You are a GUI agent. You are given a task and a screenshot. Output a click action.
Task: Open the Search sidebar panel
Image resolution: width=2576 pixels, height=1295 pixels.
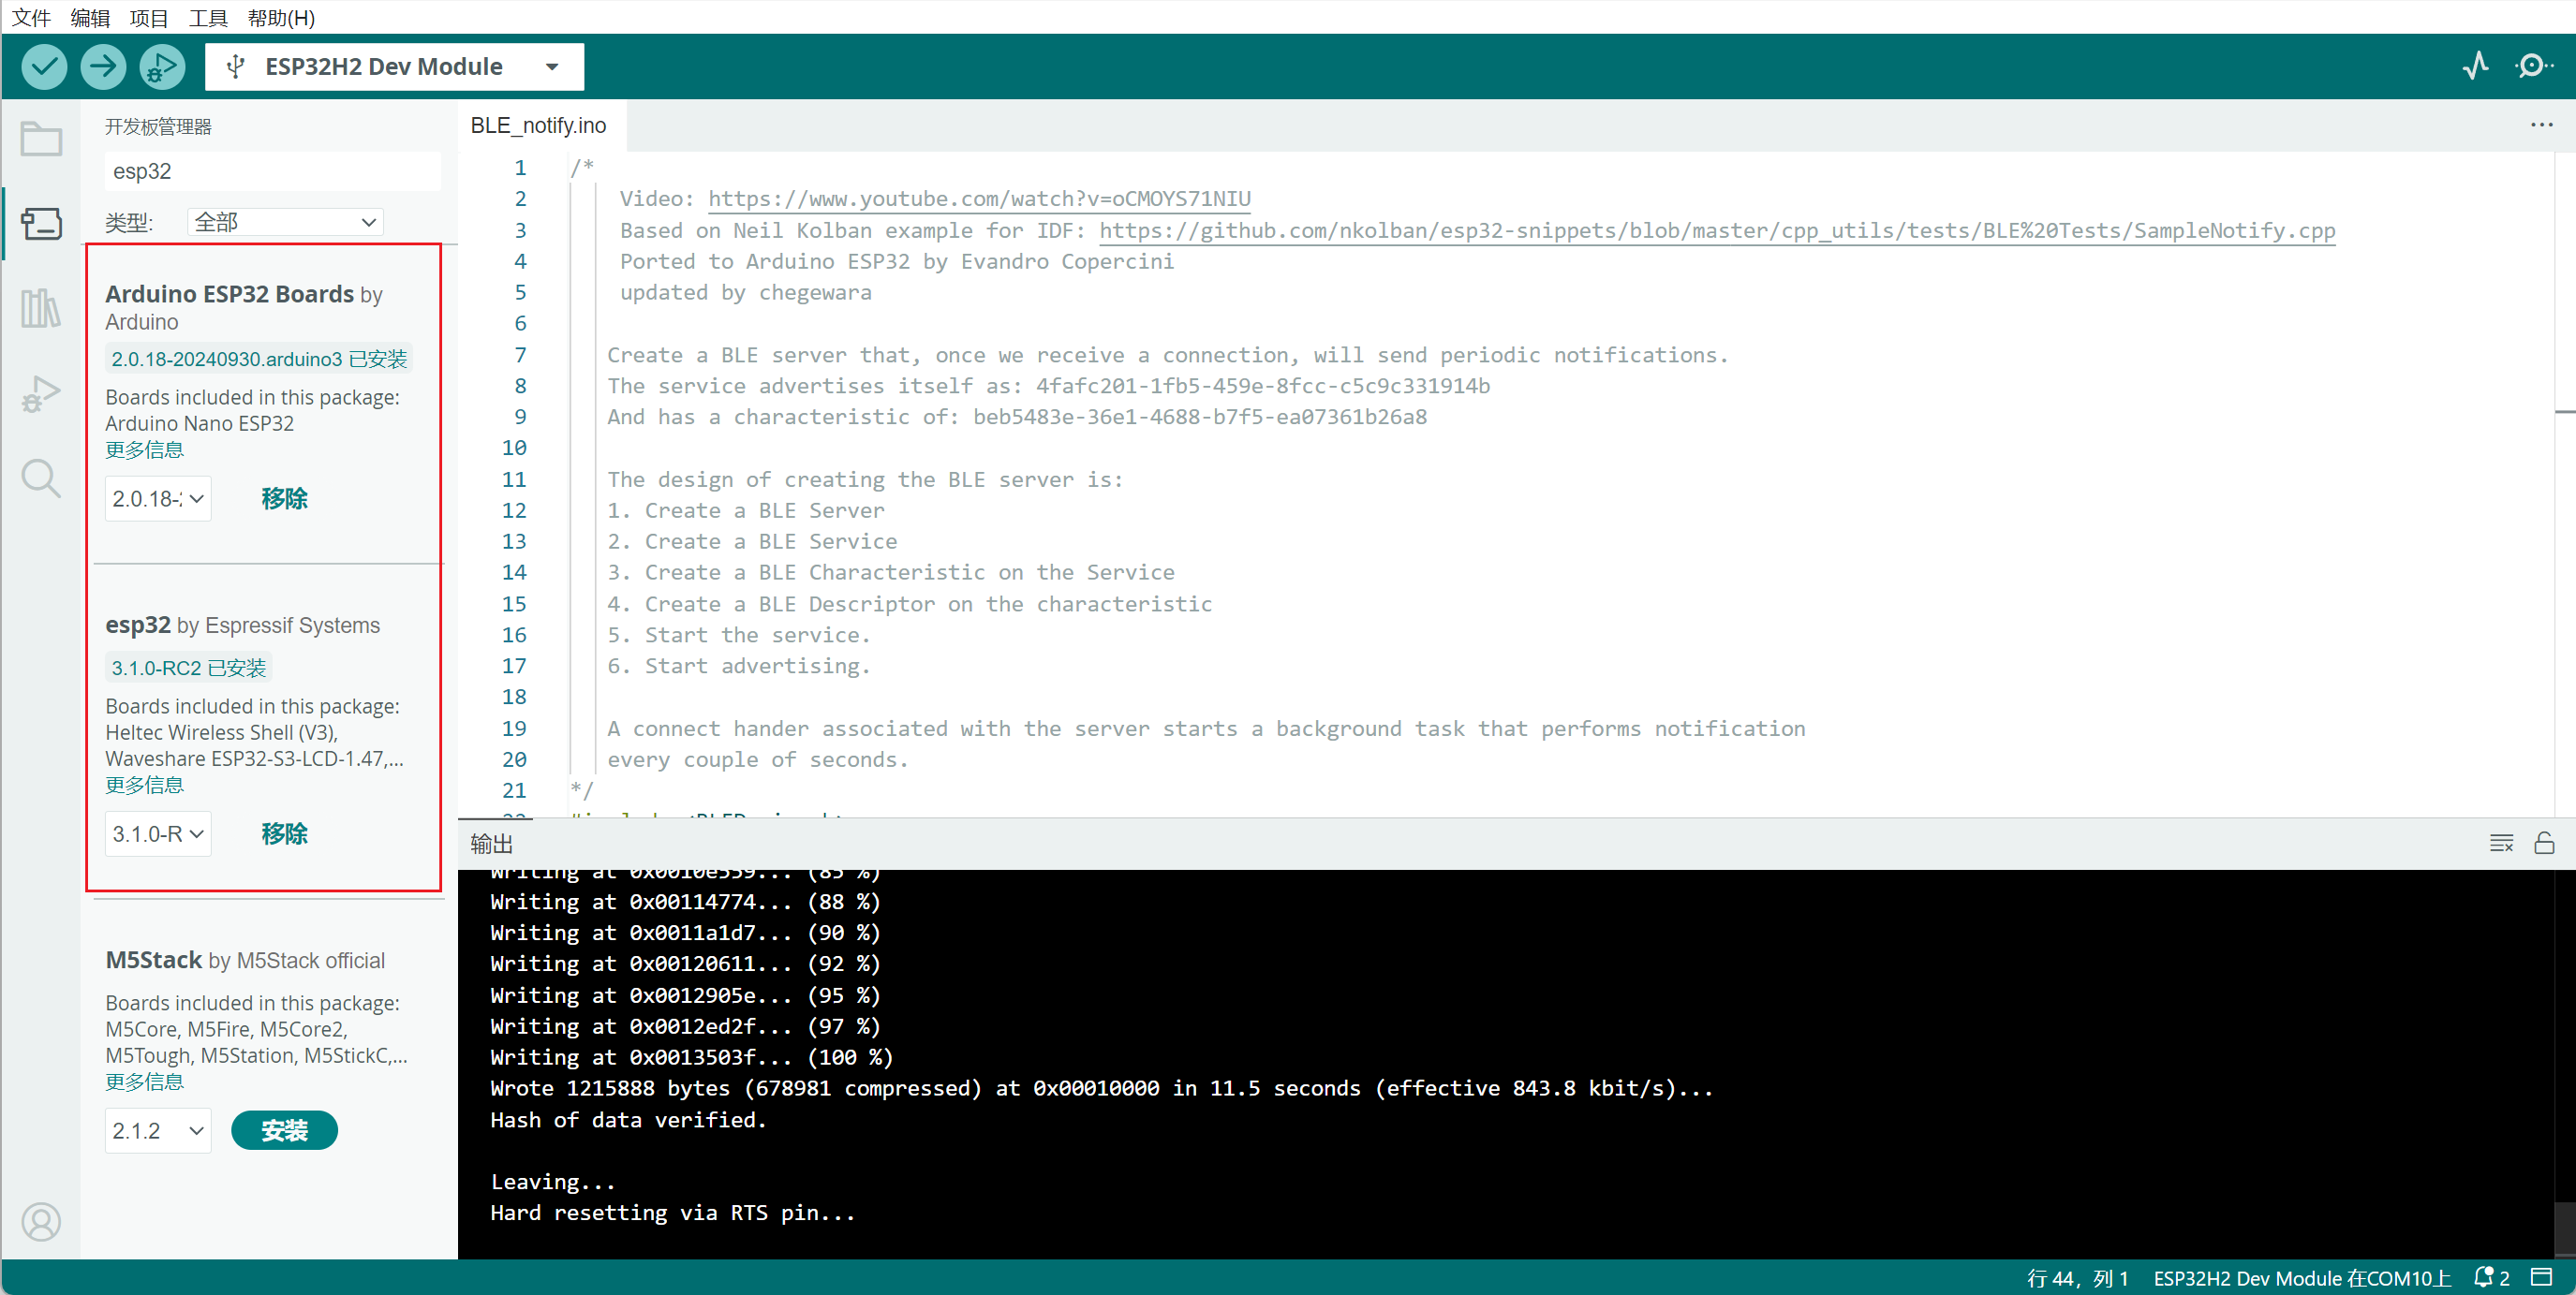coord(41,478)
